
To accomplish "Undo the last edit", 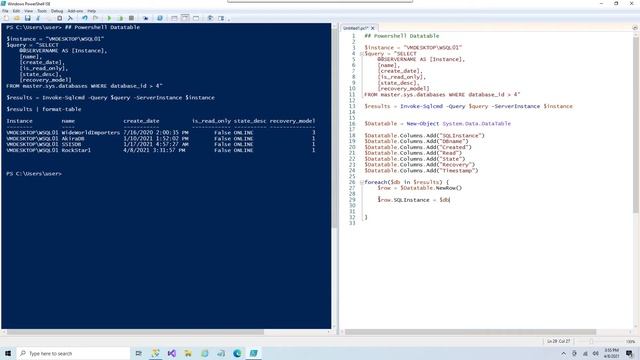I will (84, 18).
